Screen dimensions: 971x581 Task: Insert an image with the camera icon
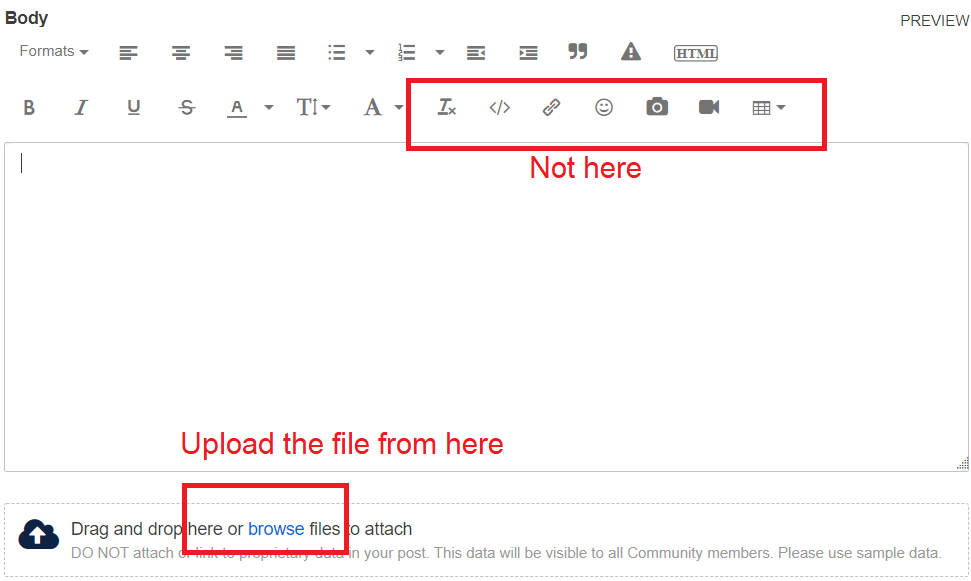coord(656,107)
